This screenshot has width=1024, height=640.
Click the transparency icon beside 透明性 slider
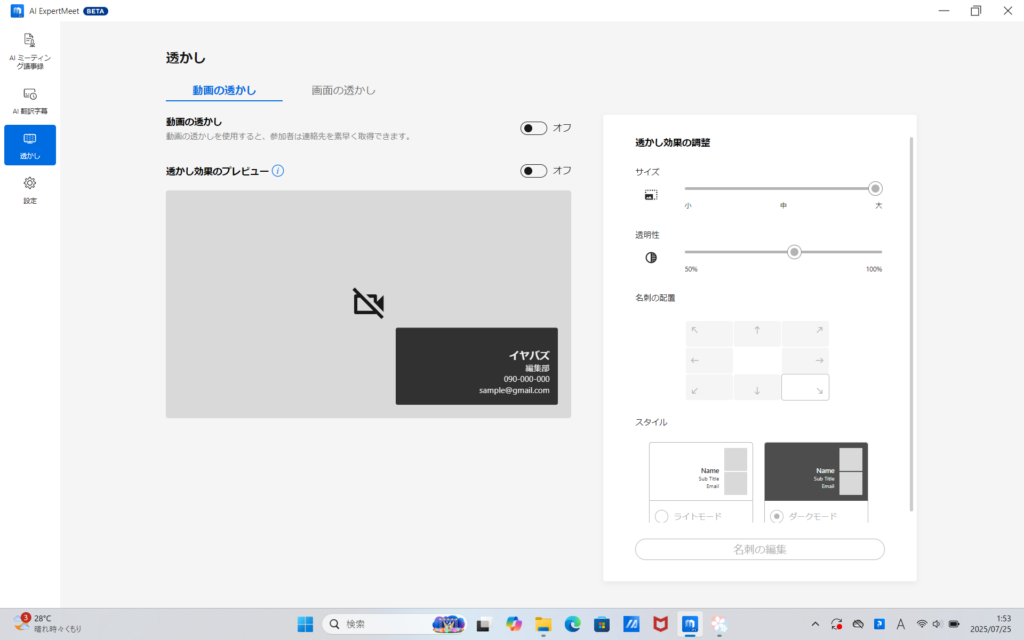point(651,257)
